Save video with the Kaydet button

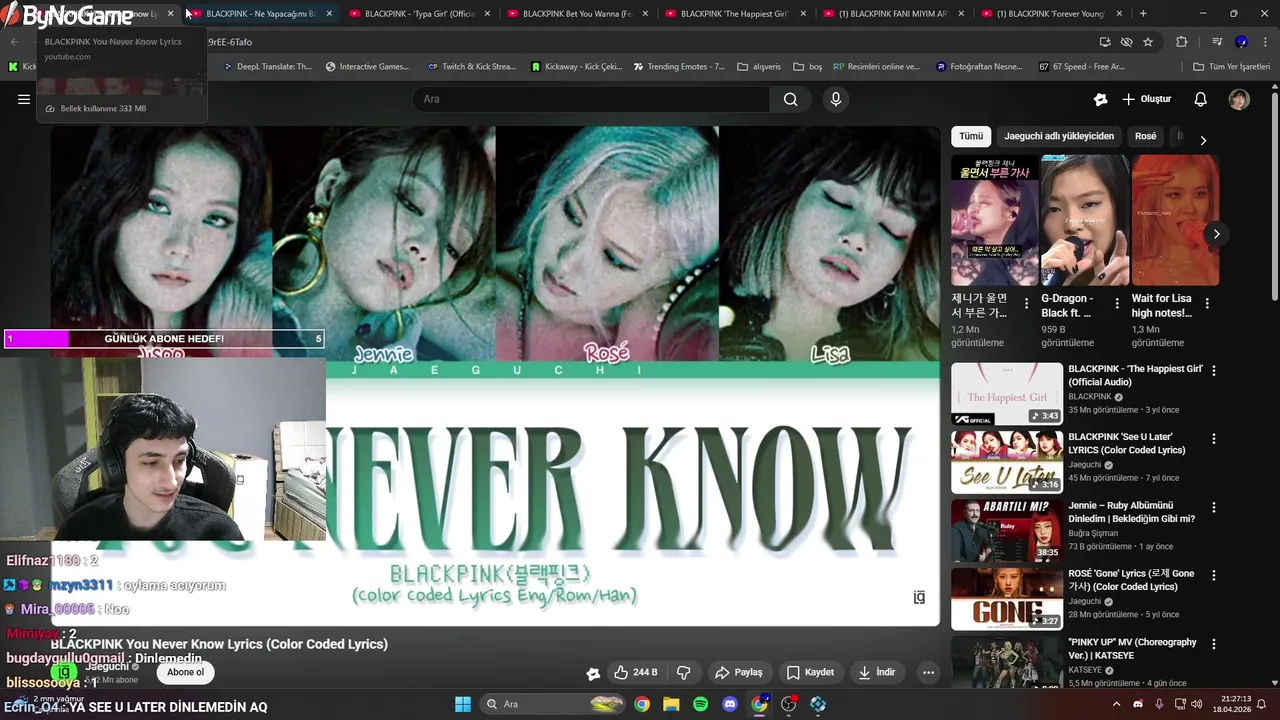tap(810, 672)
